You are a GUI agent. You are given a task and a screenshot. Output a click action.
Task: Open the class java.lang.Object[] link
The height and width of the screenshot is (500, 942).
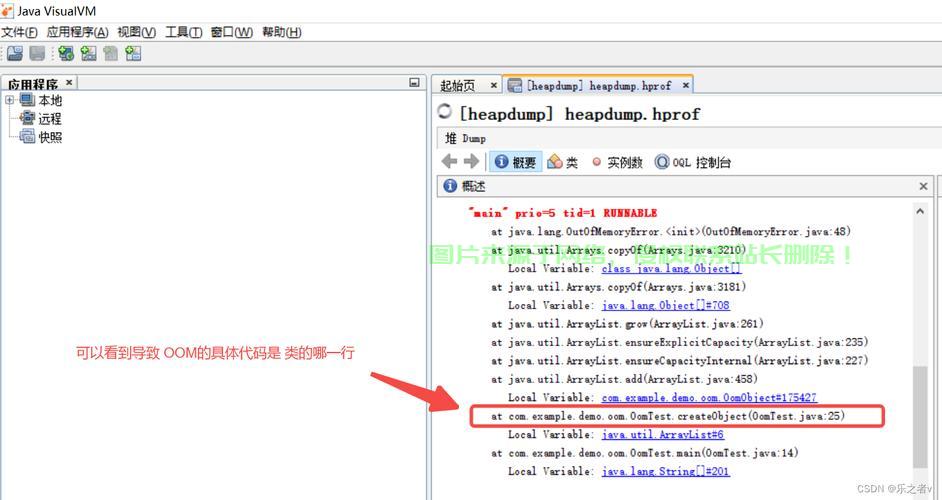point(672,268)
